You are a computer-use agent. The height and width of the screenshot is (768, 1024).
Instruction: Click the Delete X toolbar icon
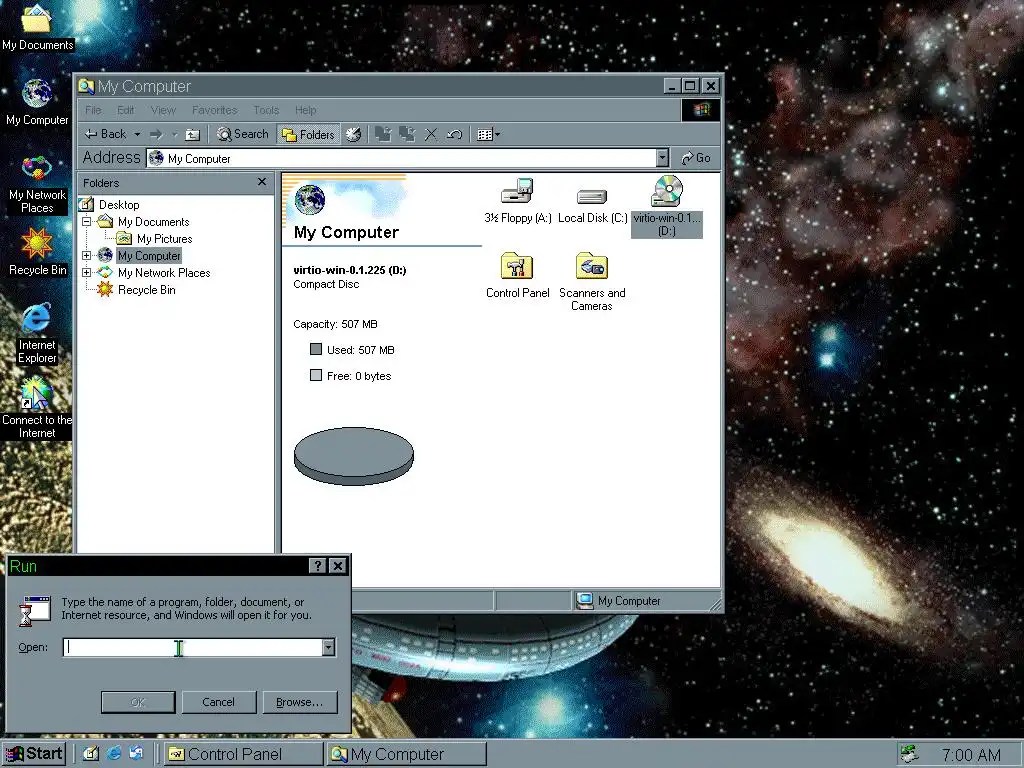pyautogui.click(x=431, y=135)
